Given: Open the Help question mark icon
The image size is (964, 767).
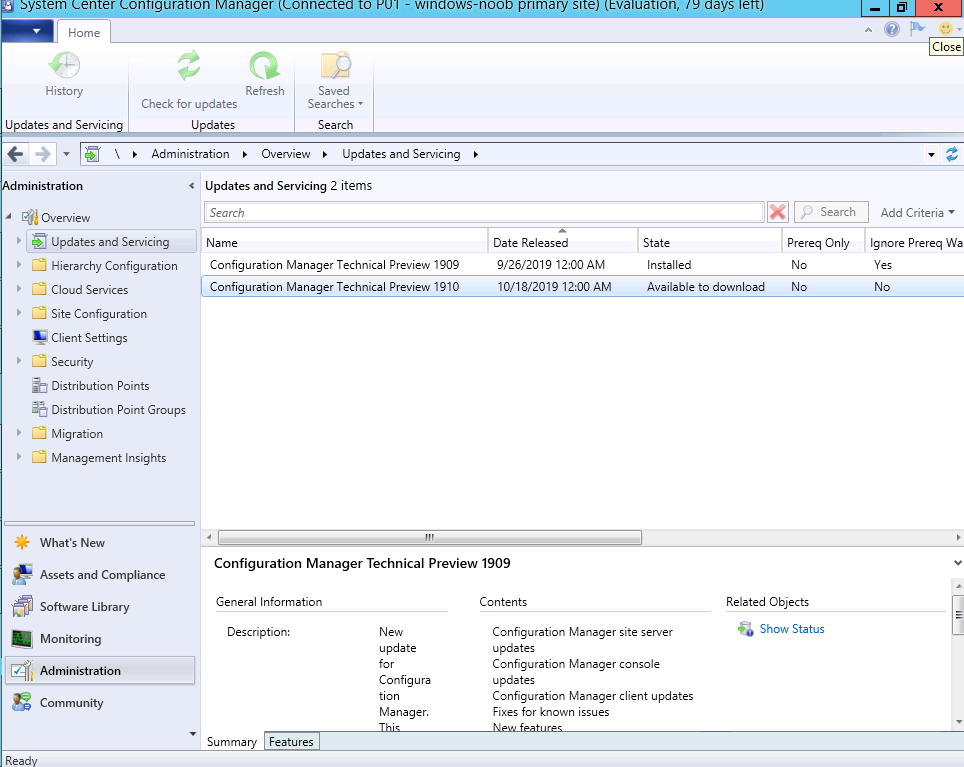Looking at the screenshot, I should point(891,29).
